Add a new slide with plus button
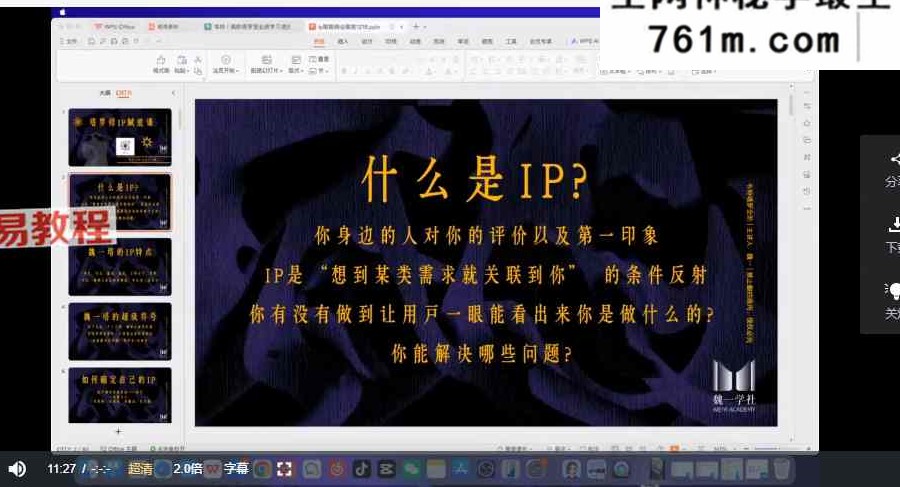Image resolution: width=900 pixels, height=487 pixels. [118, 431]
